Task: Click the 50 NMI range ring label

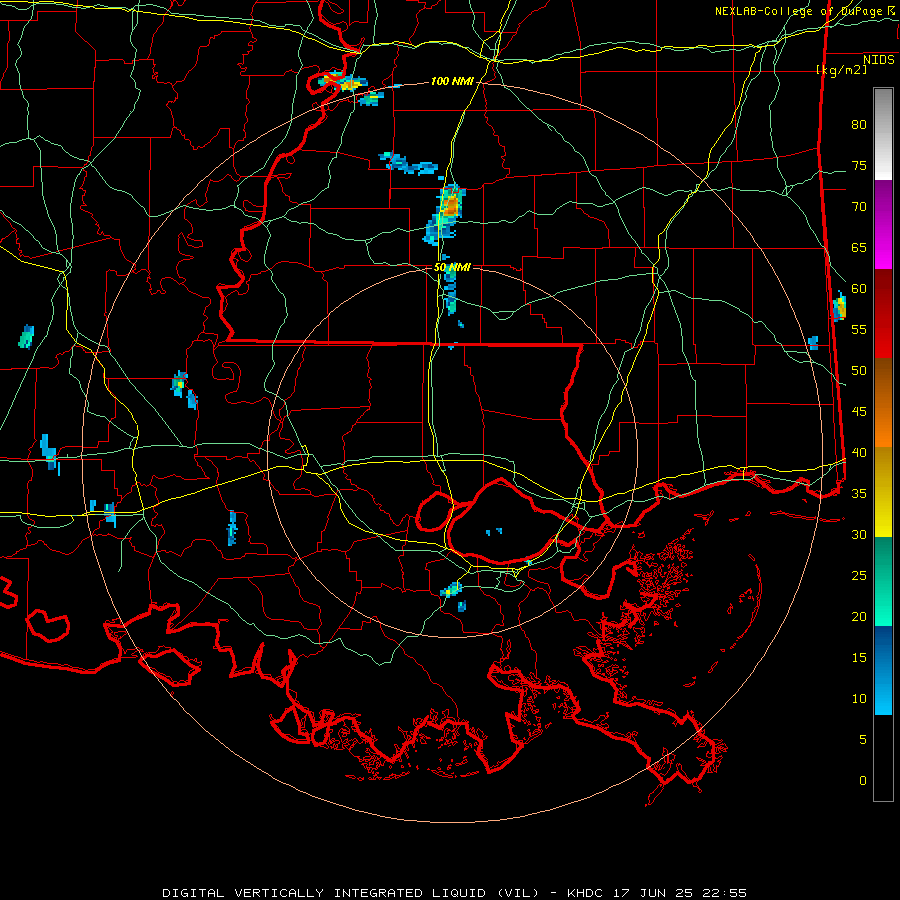Action: click(452, 267)
